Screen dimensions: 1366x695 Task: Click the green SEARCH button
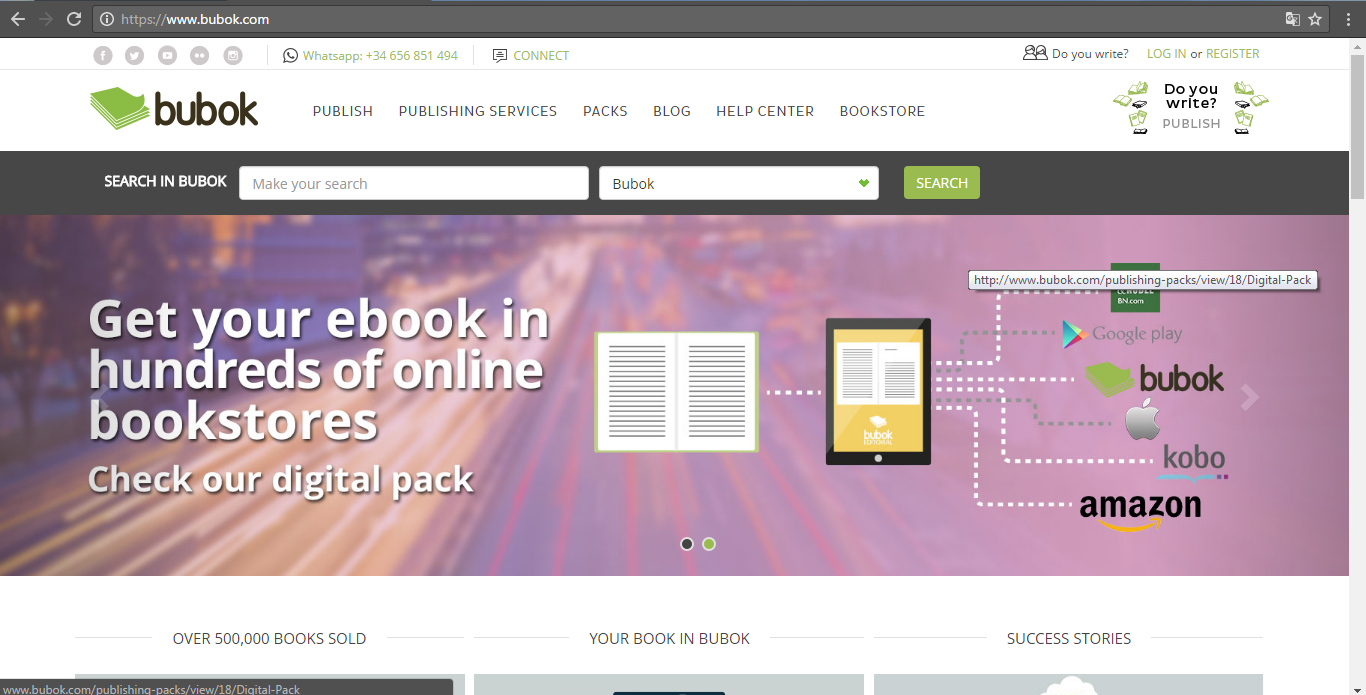point(942,183)
